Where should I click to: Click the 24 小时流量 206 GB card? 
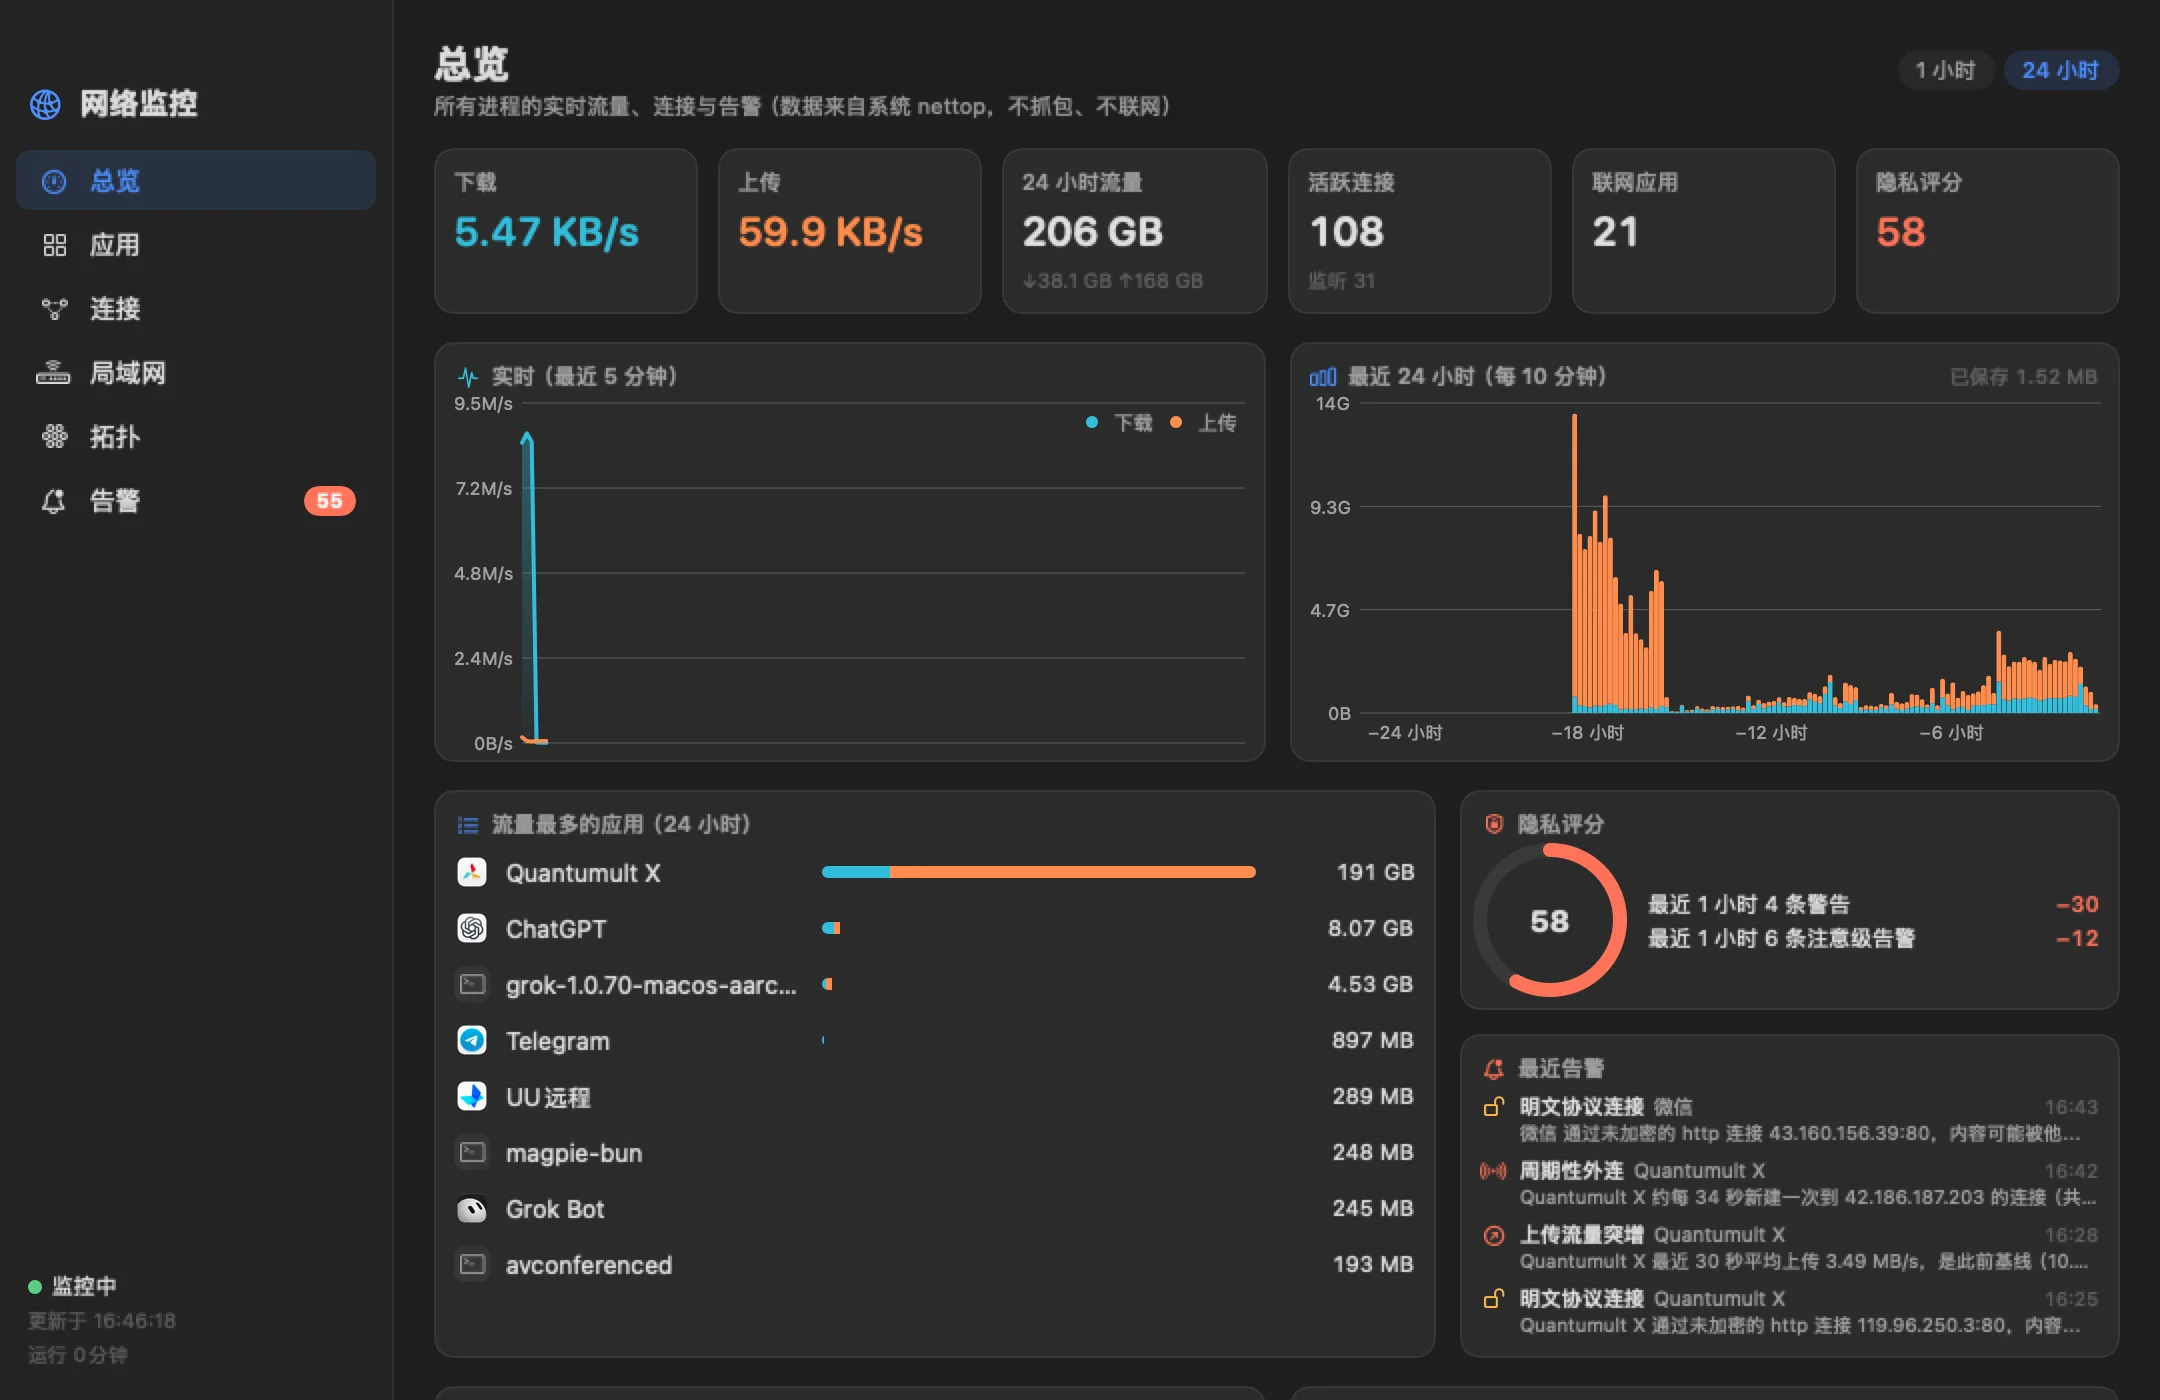(x=1134, y=231)
